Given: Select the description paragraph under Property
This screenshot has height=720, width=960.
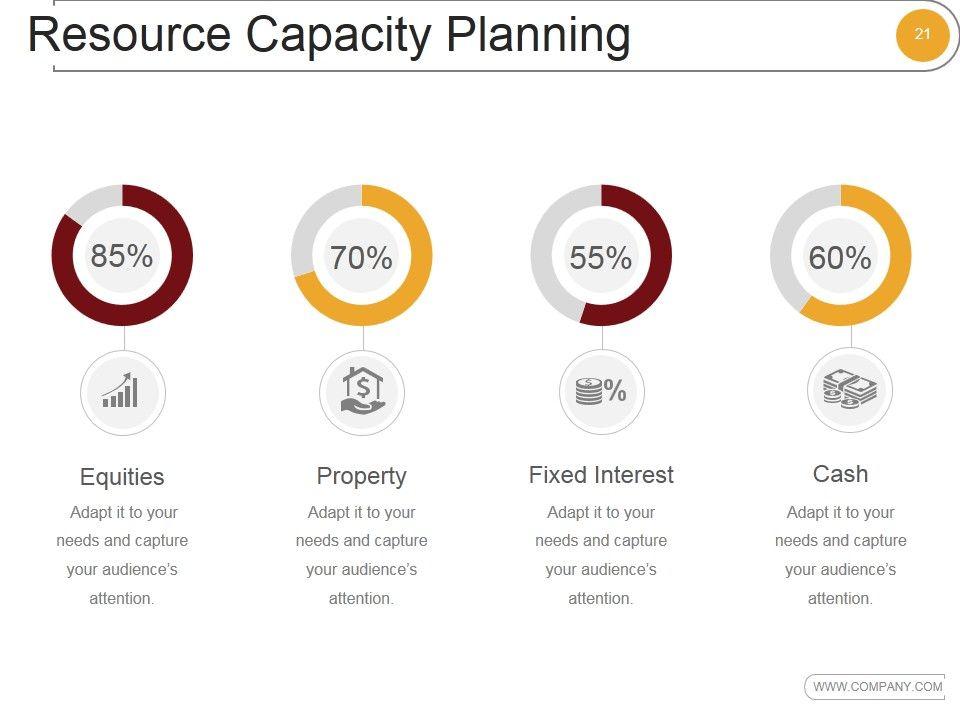Looking at the screenshot, I should [361, 555].
